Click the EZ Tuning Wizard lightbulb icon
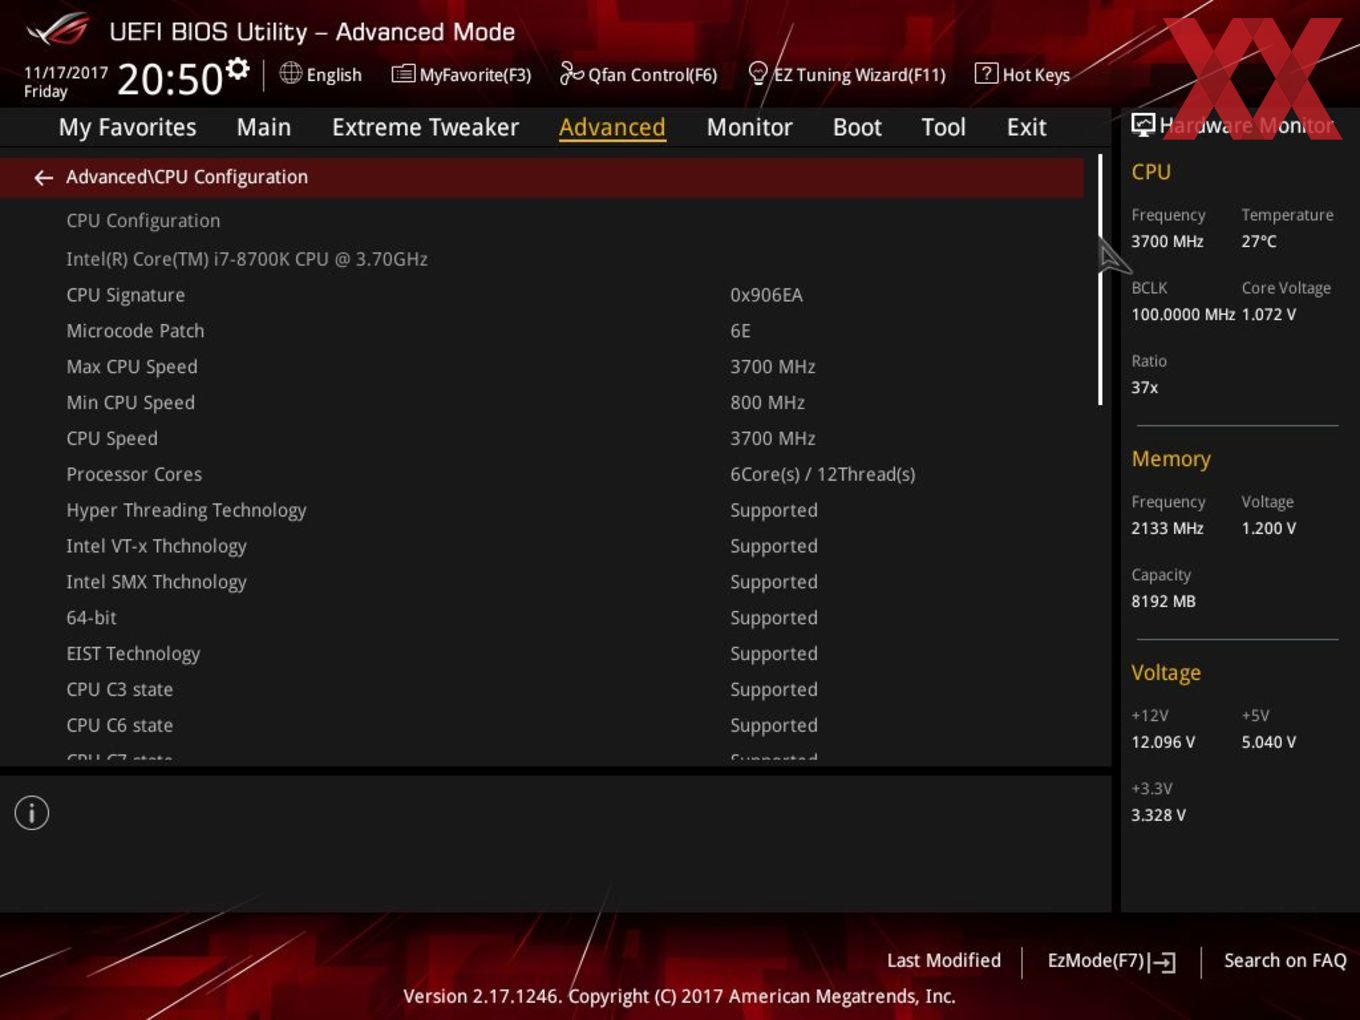 point(758,73)
